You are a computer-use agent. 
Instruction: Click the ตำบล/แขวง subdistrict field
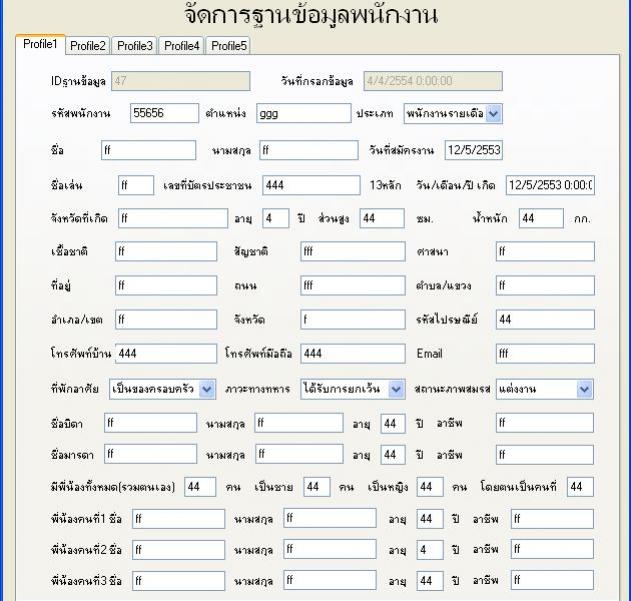[x=545, y=285]
